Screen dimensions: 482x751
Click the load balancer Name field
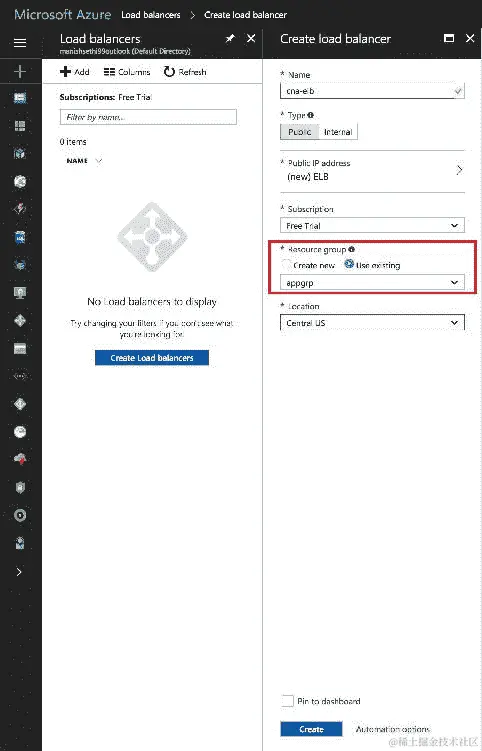372,91
